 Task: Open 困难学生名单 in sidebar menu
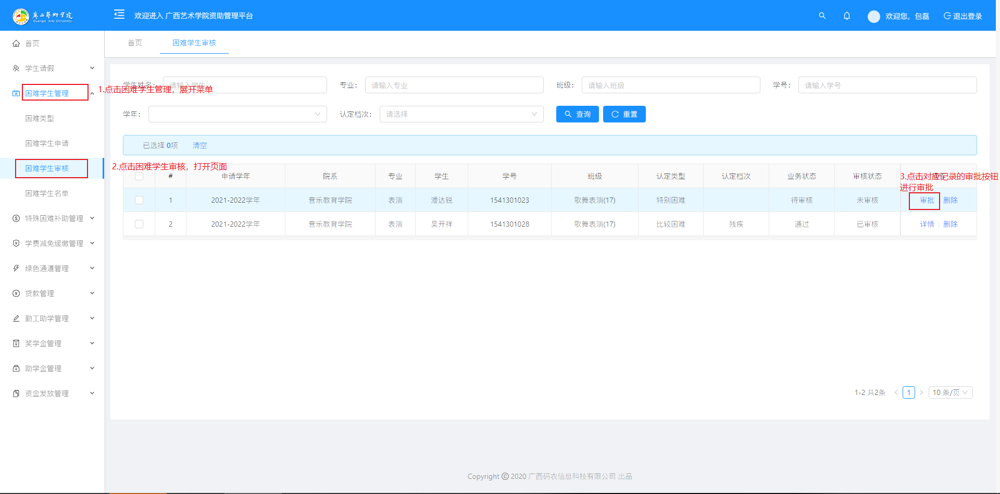47,193
